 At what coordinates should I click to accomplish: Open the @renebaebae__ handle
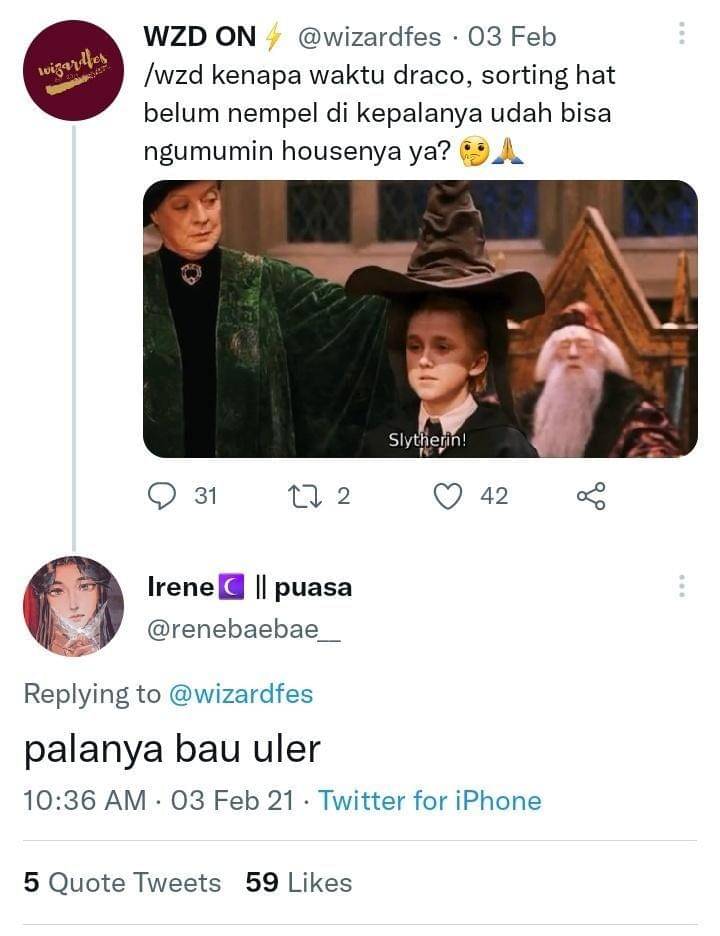(244, 630)
